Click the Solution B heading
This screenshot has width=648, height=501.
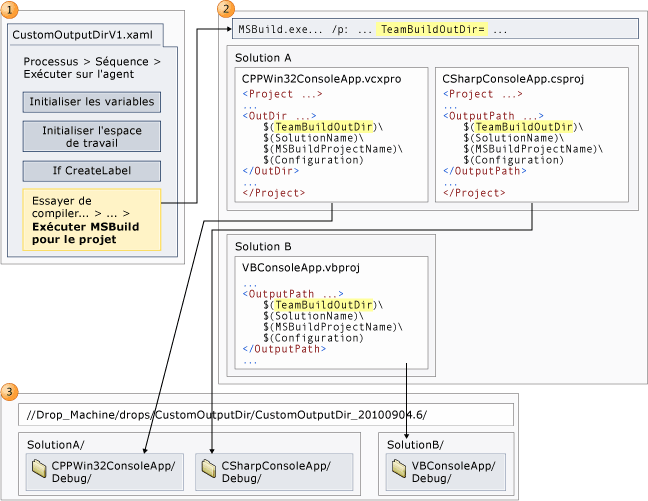[263, 247]
